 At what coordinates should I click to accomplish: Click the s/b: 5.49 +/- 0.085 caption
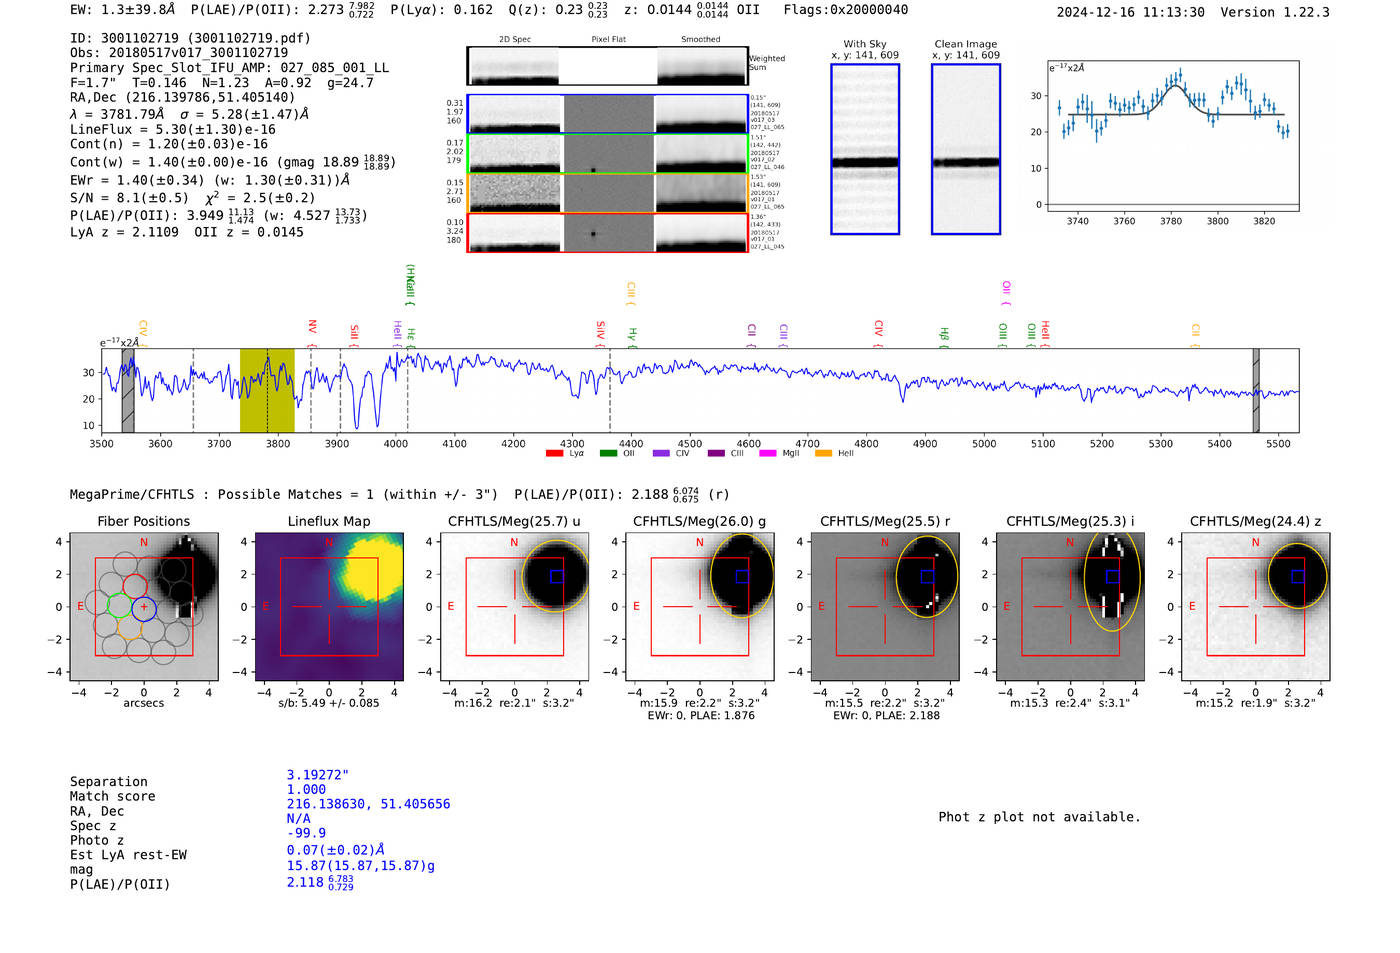(329, 703)
